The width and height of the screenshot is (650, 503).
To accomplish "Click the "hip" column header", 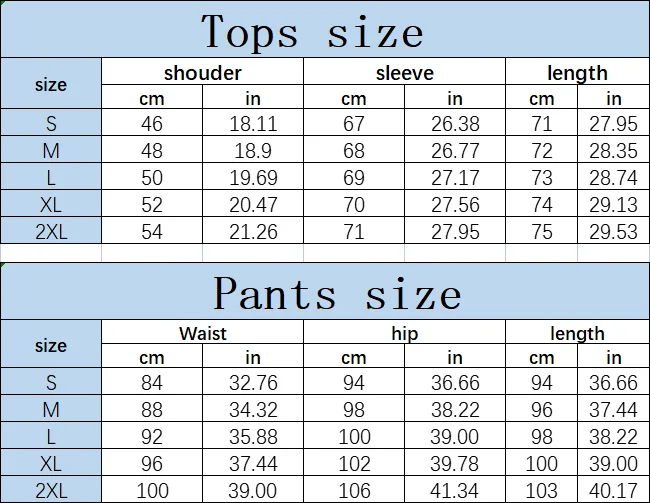I will point(404,333).
